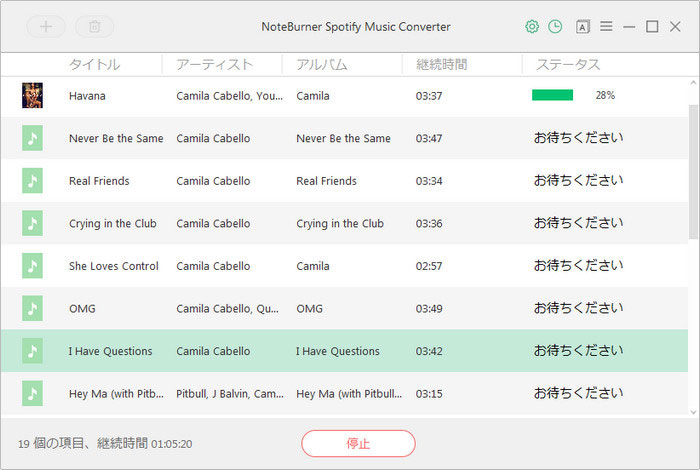The image size is (700, 470).
Task: Click album I Have Questions
Action: pos(338,351)
